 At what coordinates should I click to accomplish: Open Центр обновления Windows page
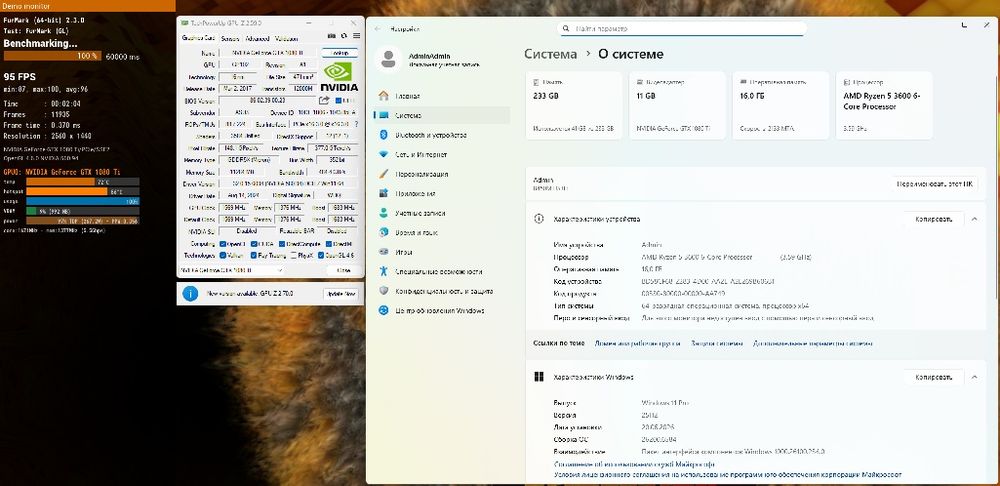click(x=442, y=311)
